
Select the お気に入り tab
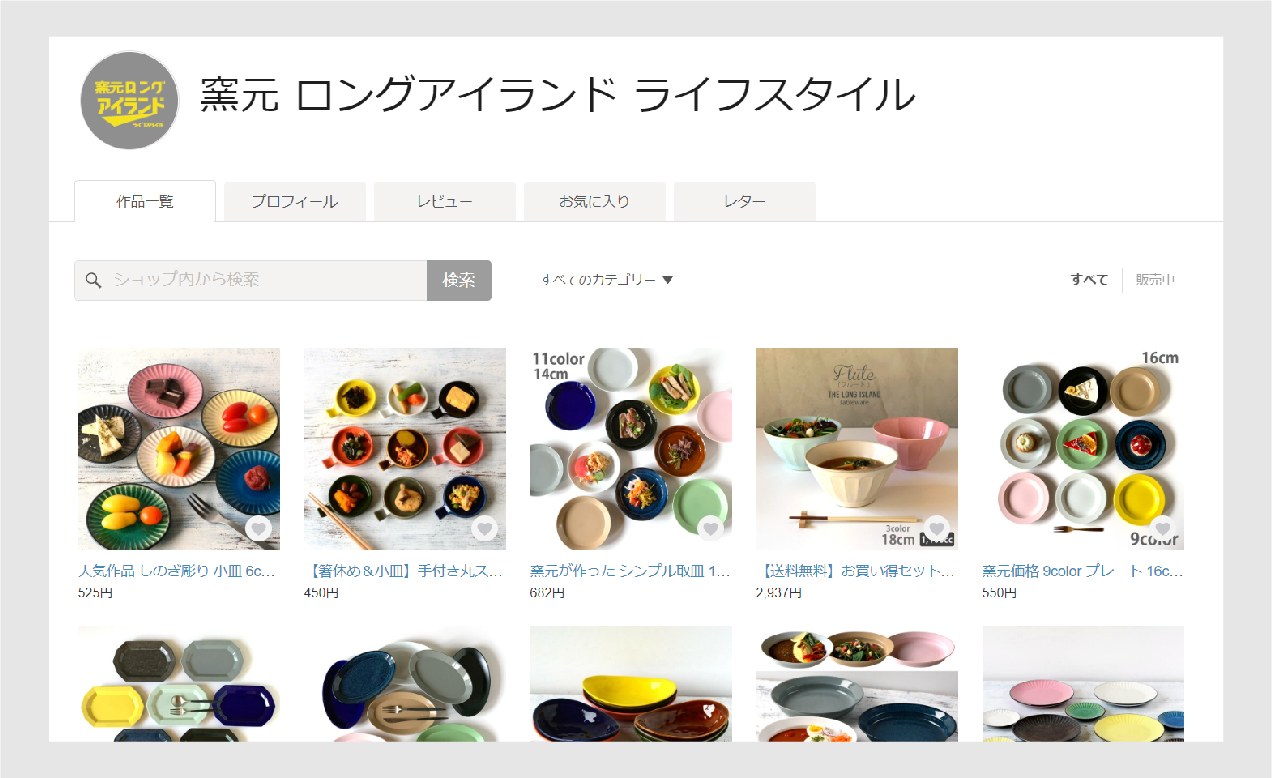[x=595, y=201]
